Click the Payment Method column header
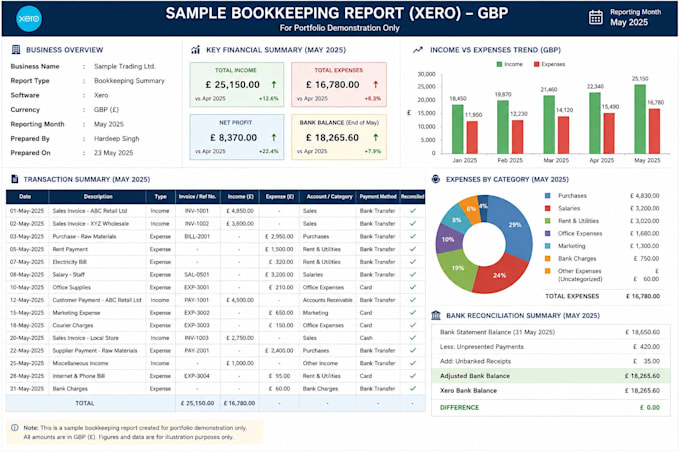The width and height of the screenshot is (680, 453). tap(378, 197)
